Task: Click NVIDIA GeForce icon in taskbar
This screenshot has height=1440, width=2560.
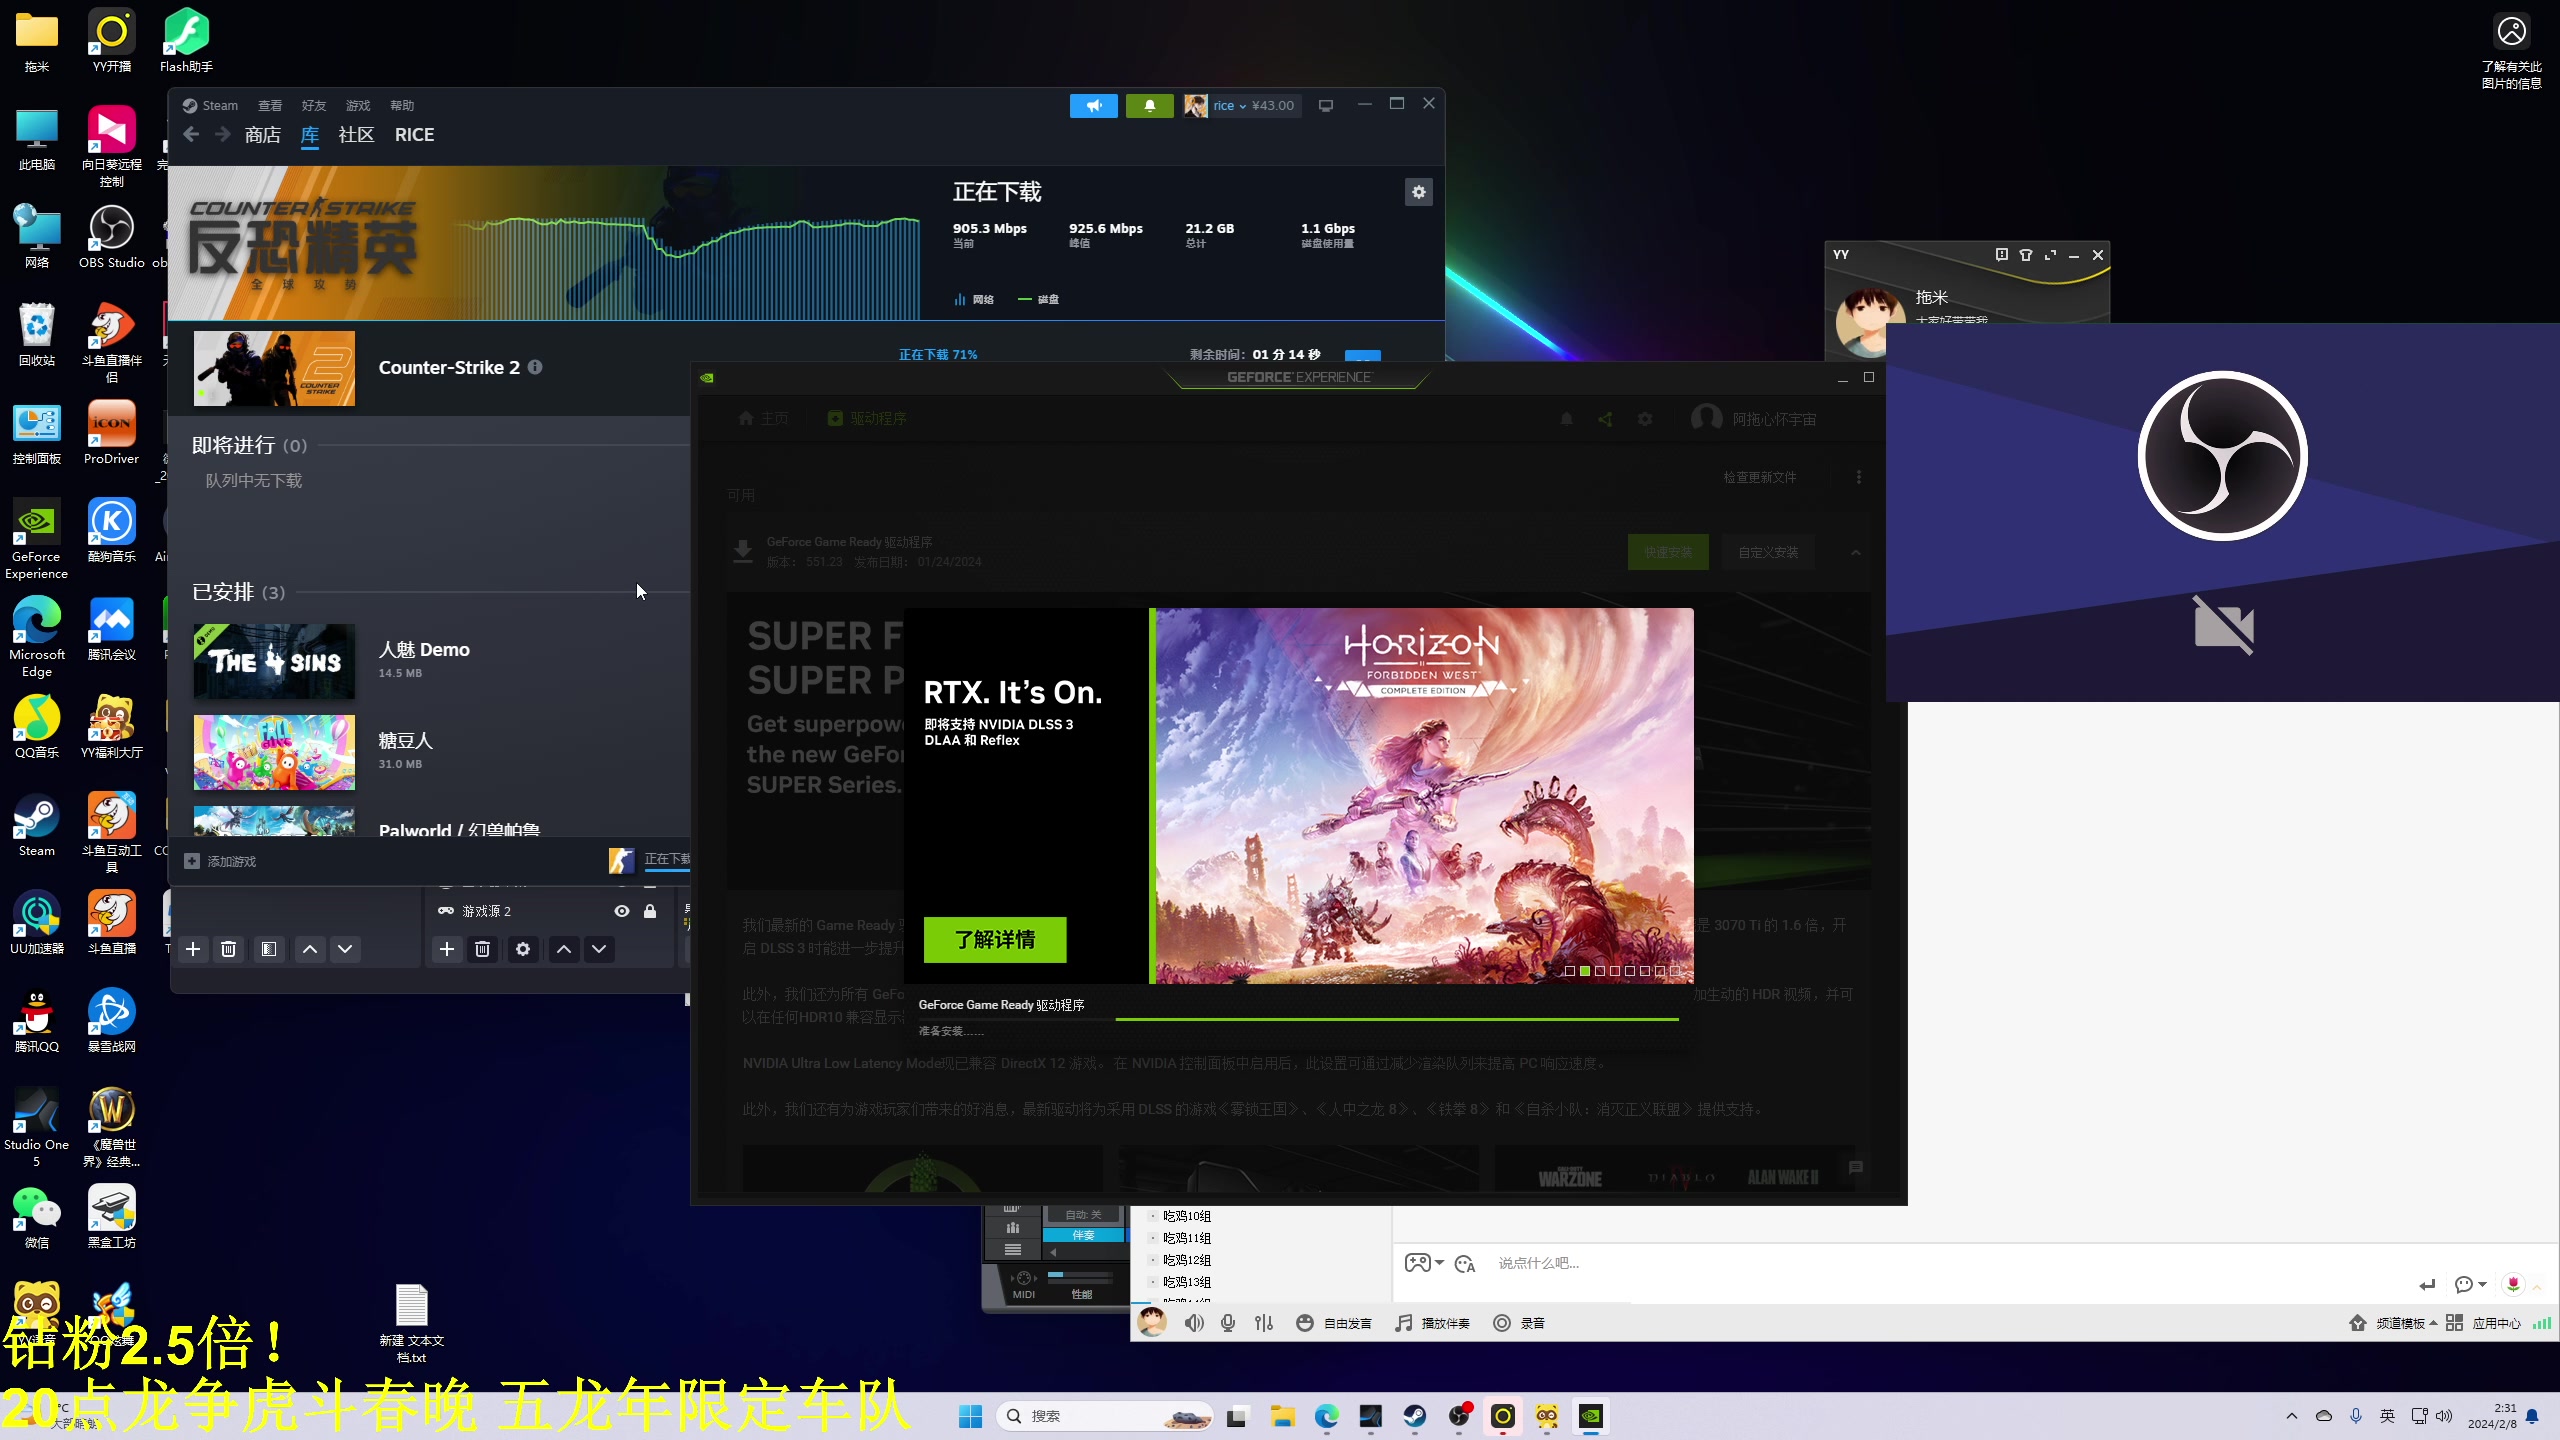Action: 1591,1416
